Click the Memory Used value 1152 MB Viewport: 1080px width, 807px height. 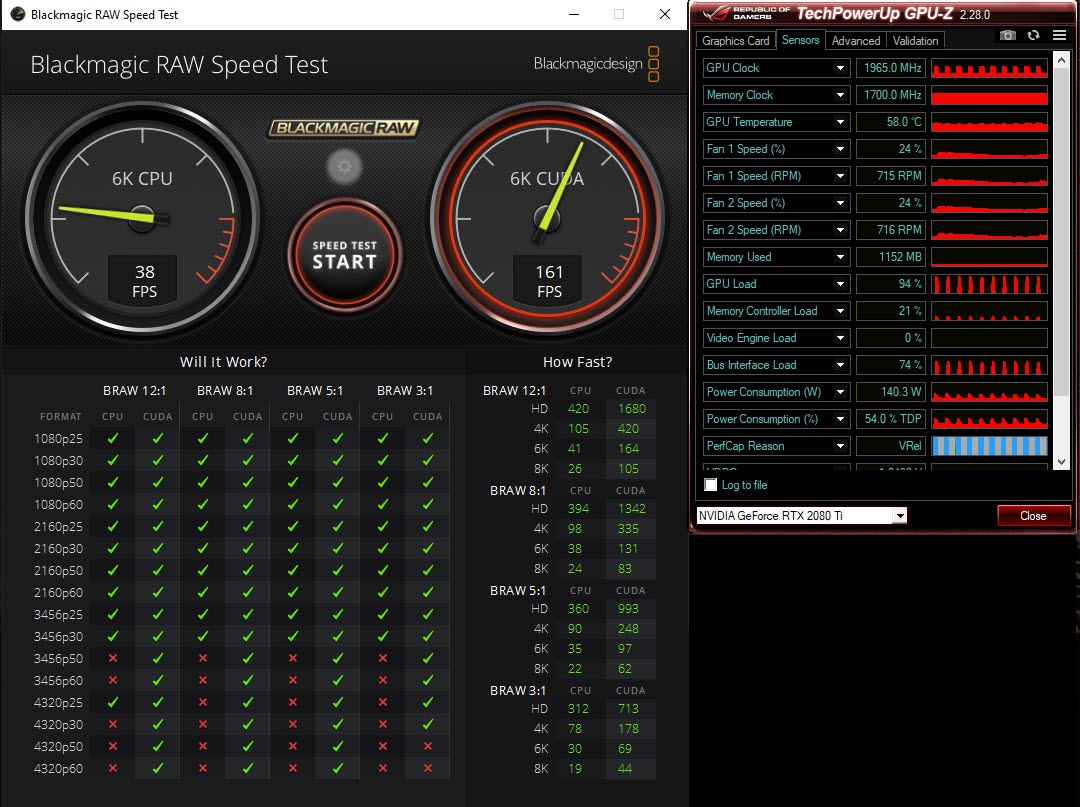click(891, 257)
